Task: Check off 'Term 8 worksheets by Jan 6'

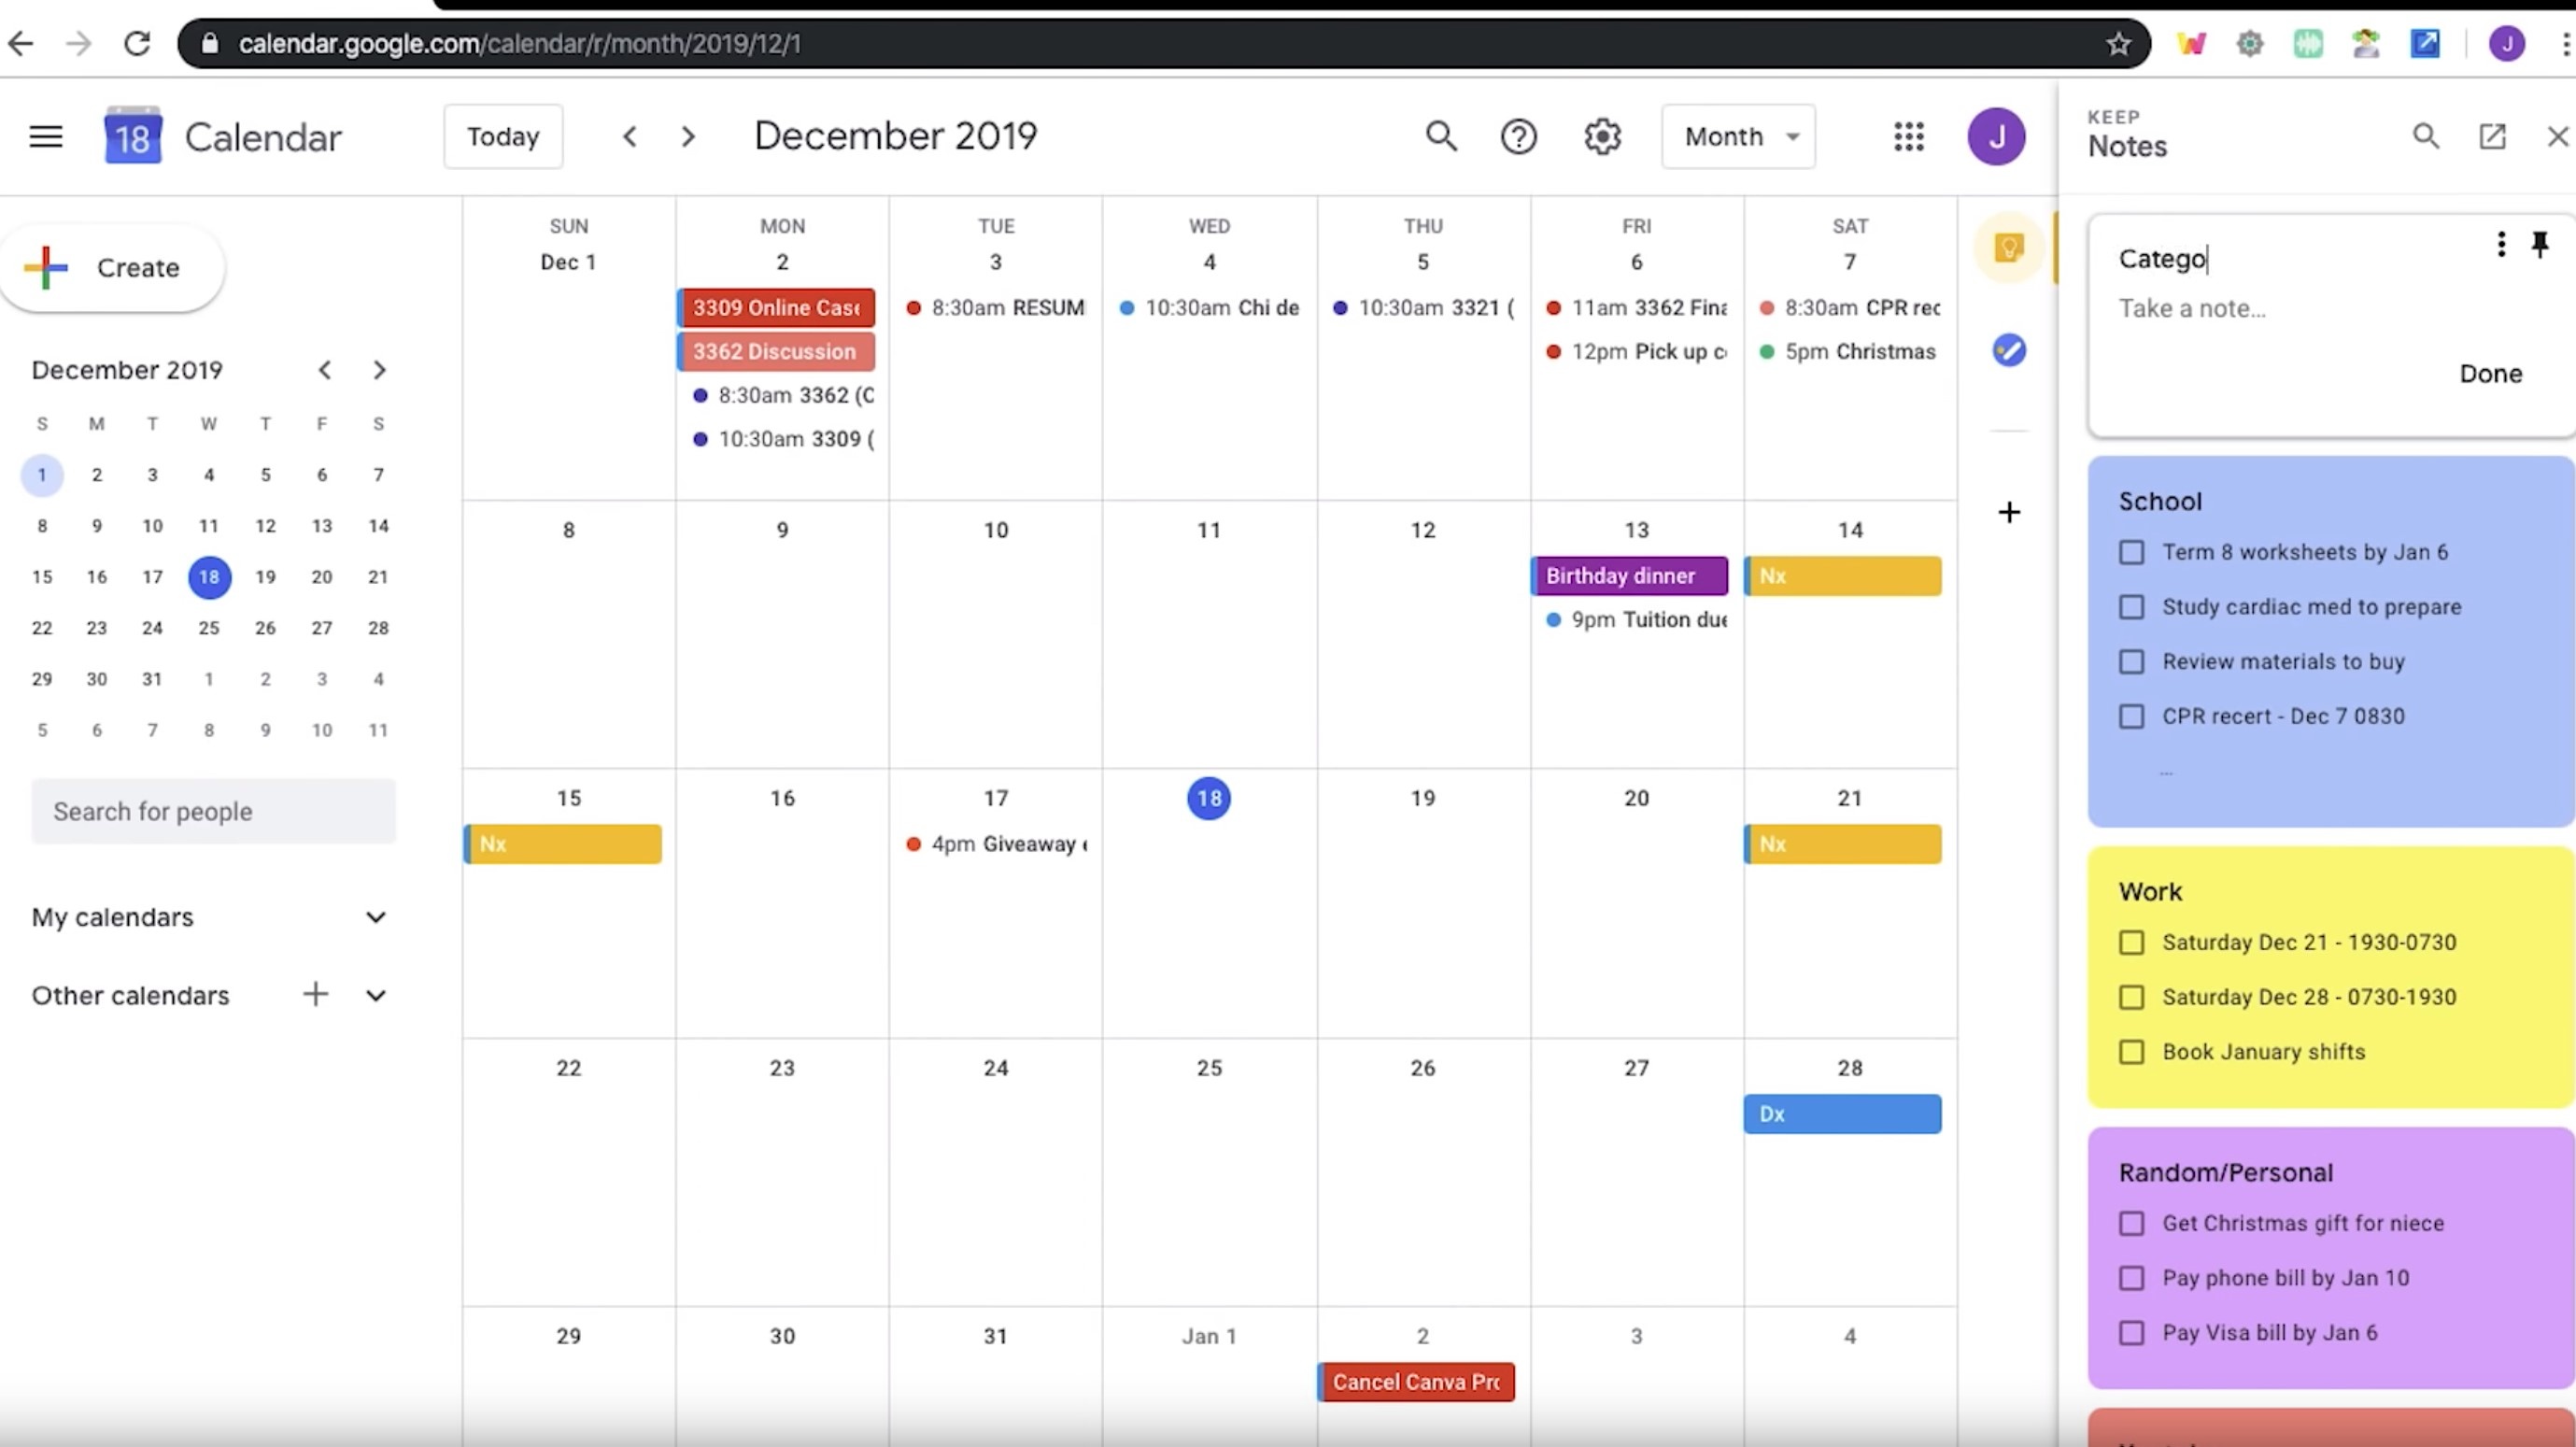Action: tap(2131, 552)
